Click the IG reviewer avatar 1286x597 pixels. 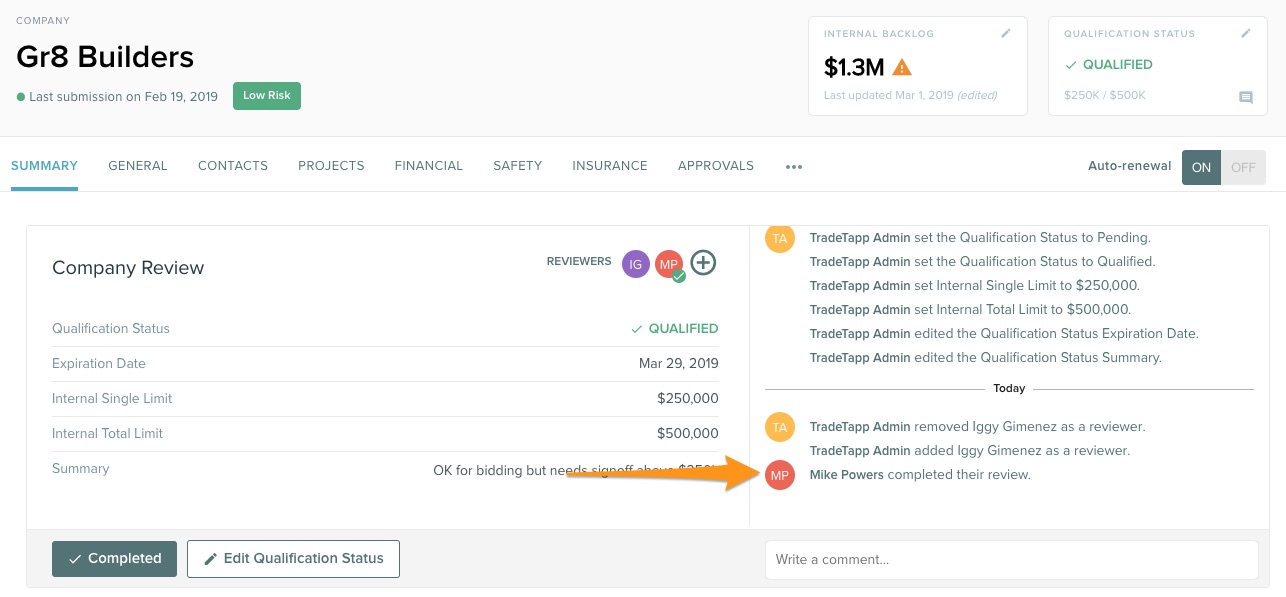635,263
